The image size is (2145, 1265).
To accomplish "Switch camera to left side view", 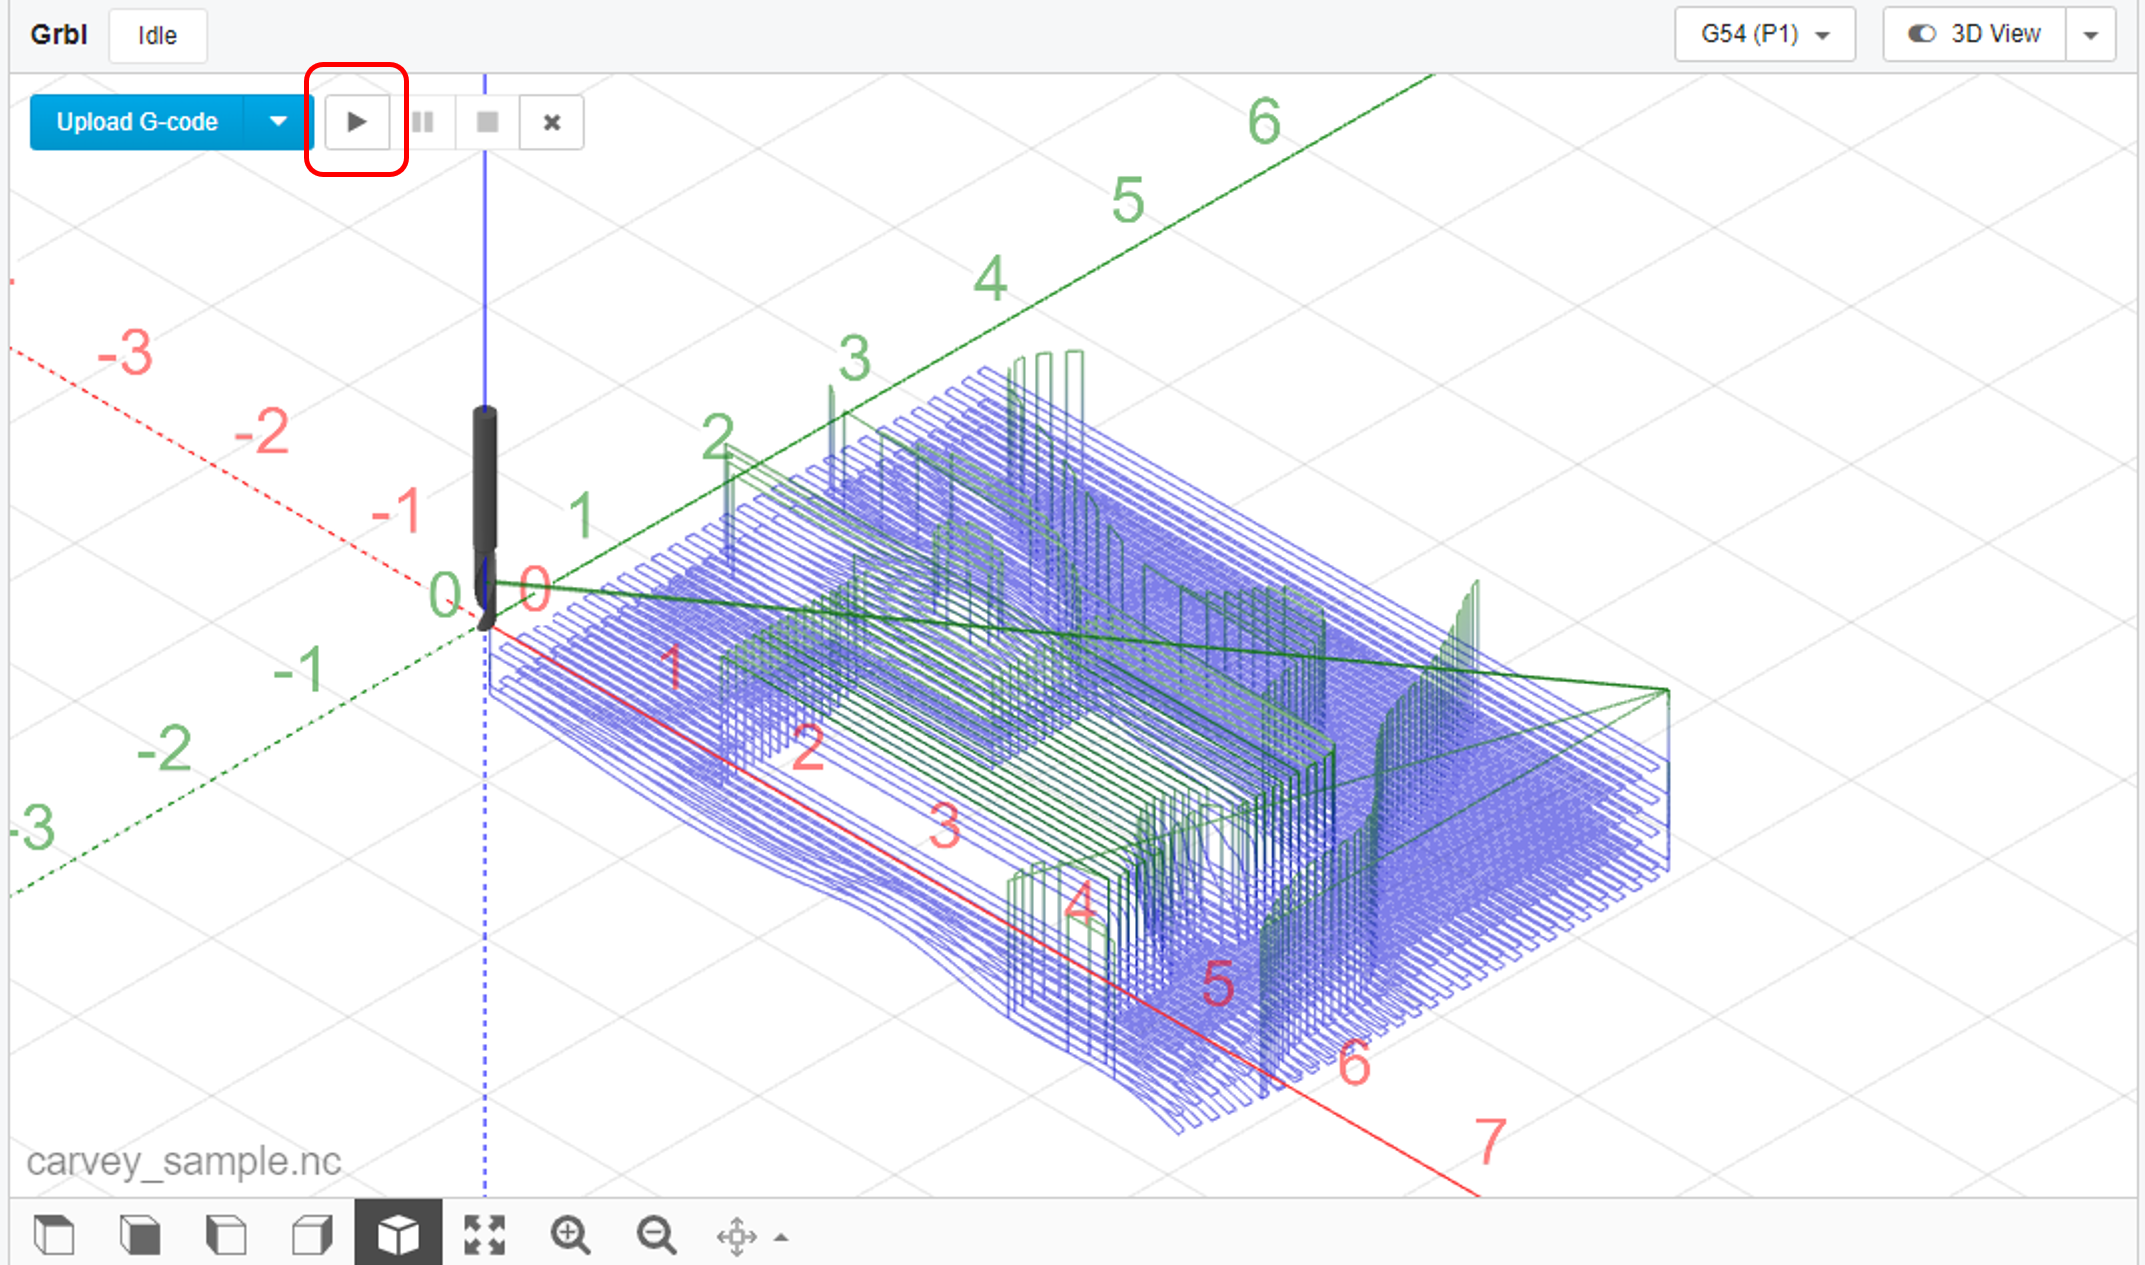I will pos(226,1235).
